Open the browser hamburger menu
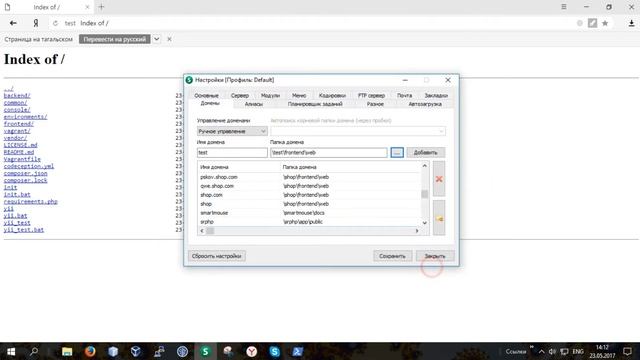 click(564, 7)
